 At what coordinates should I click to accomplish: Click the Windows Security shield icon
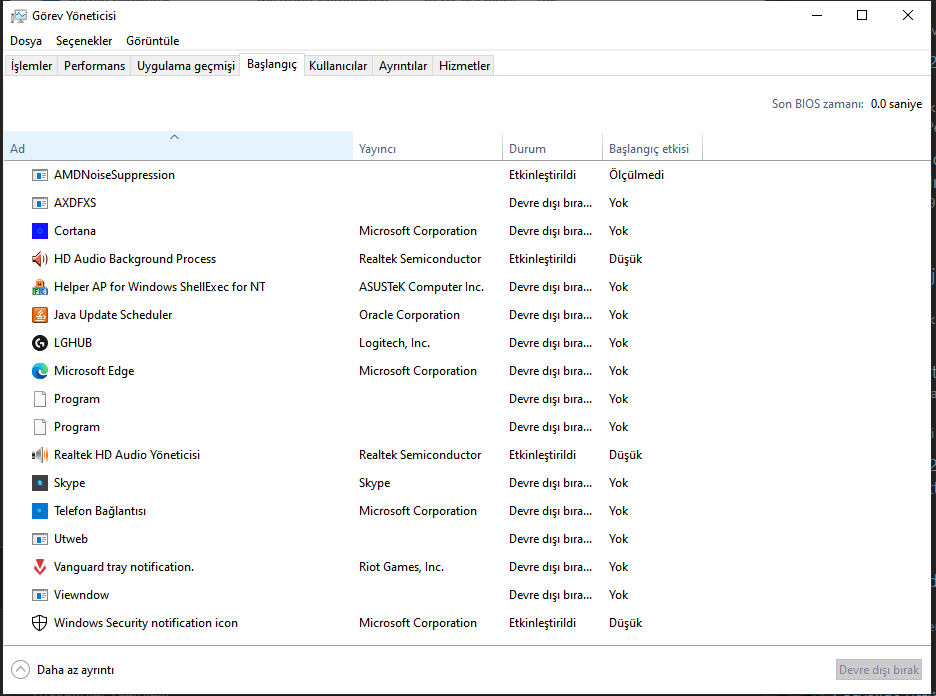pyautogui.click(x=39, y=623)
